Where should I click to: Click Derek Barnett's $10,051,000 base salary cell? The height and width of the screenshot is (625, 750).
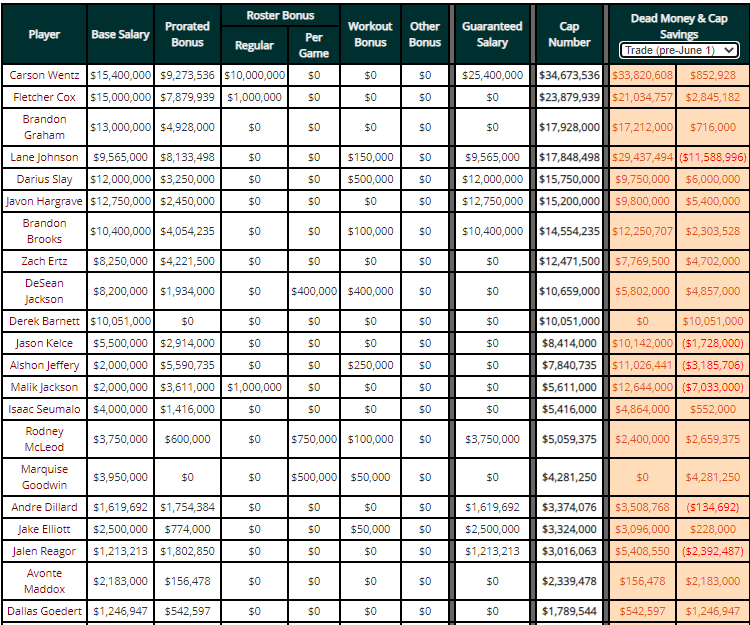click(120, 321)
